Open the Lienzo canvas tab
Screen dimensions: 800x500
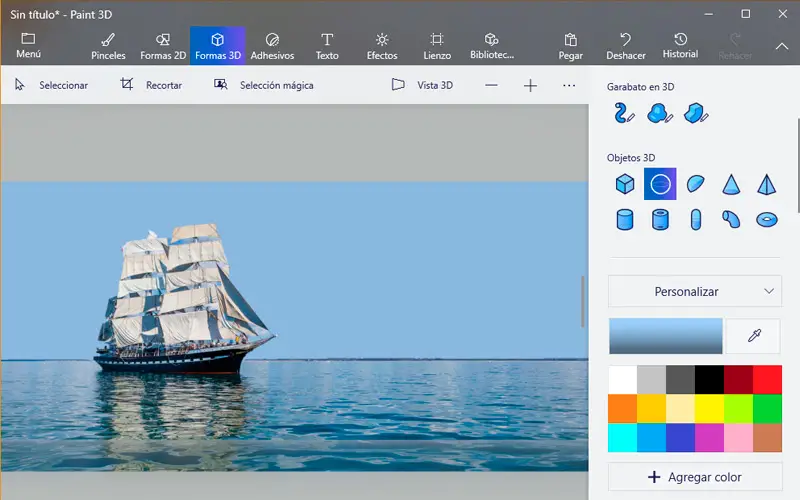tap(437, 46)
